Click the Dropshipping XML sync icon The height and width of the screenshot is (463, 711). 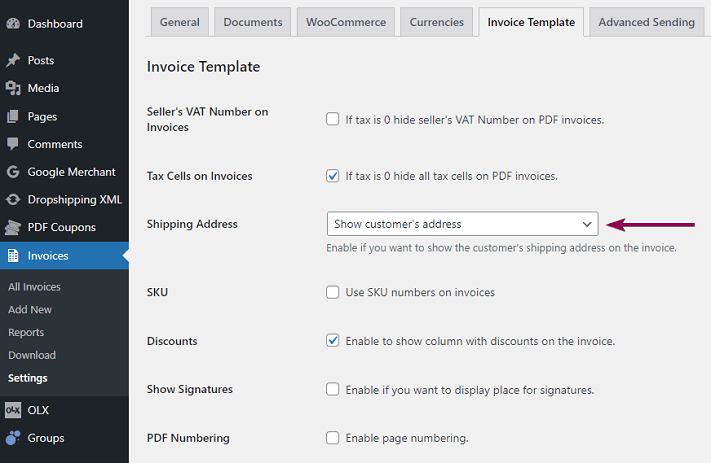click(13, 199)
